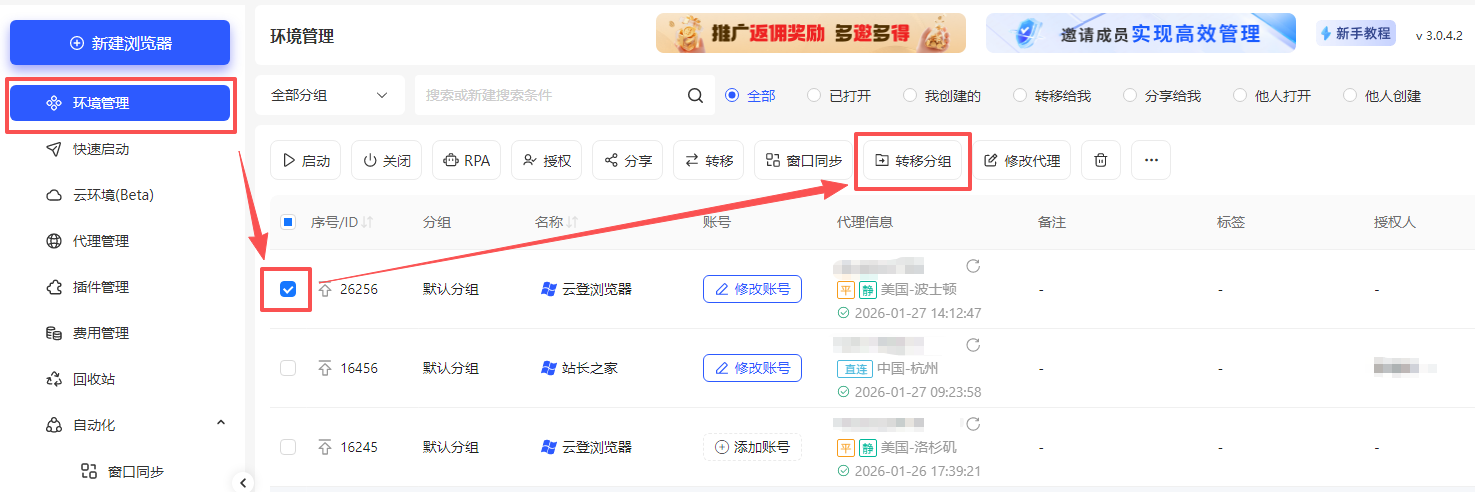Pin row 26256 to top arrow
The width and height of the screenshot is (1475, 492).
[x=324, y=289]
